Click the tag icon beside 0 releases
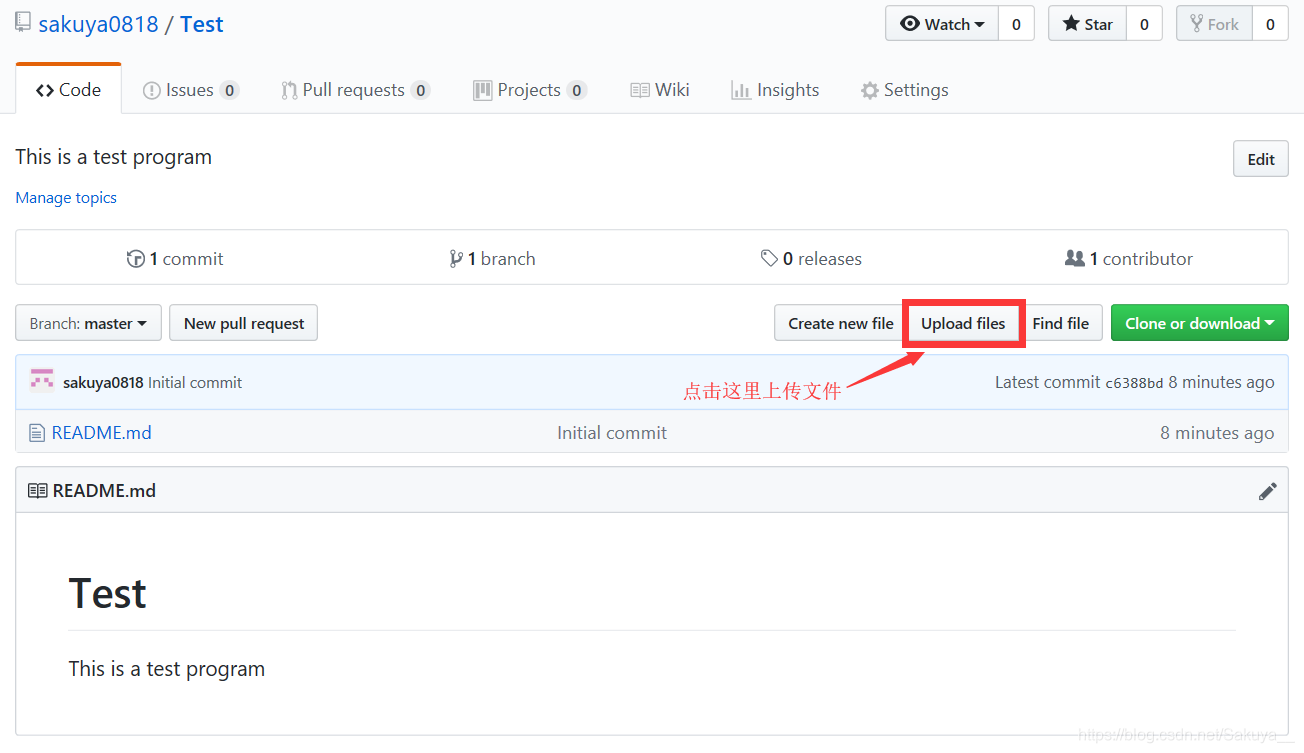Viewport: 1304px width, 753px height. click(769, 259)
